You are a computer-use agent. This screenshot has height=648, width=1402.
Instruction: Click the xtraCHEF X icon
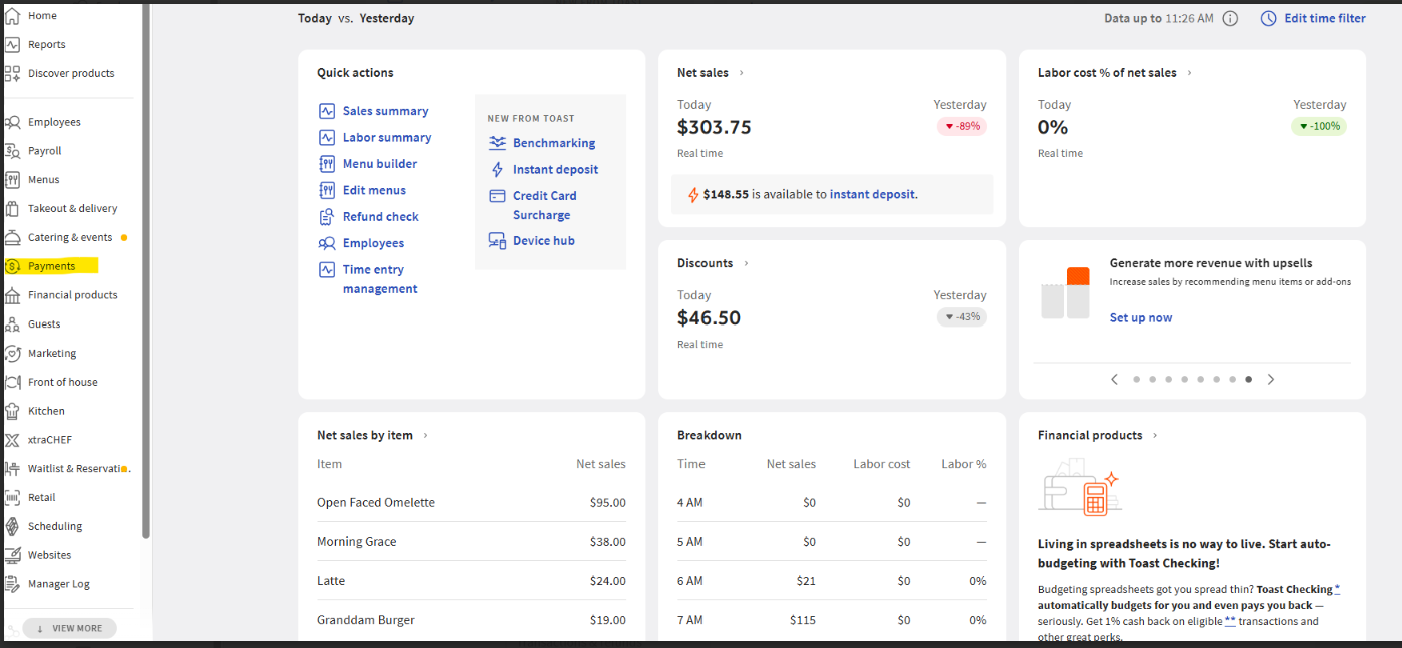(x=13, y=440)
